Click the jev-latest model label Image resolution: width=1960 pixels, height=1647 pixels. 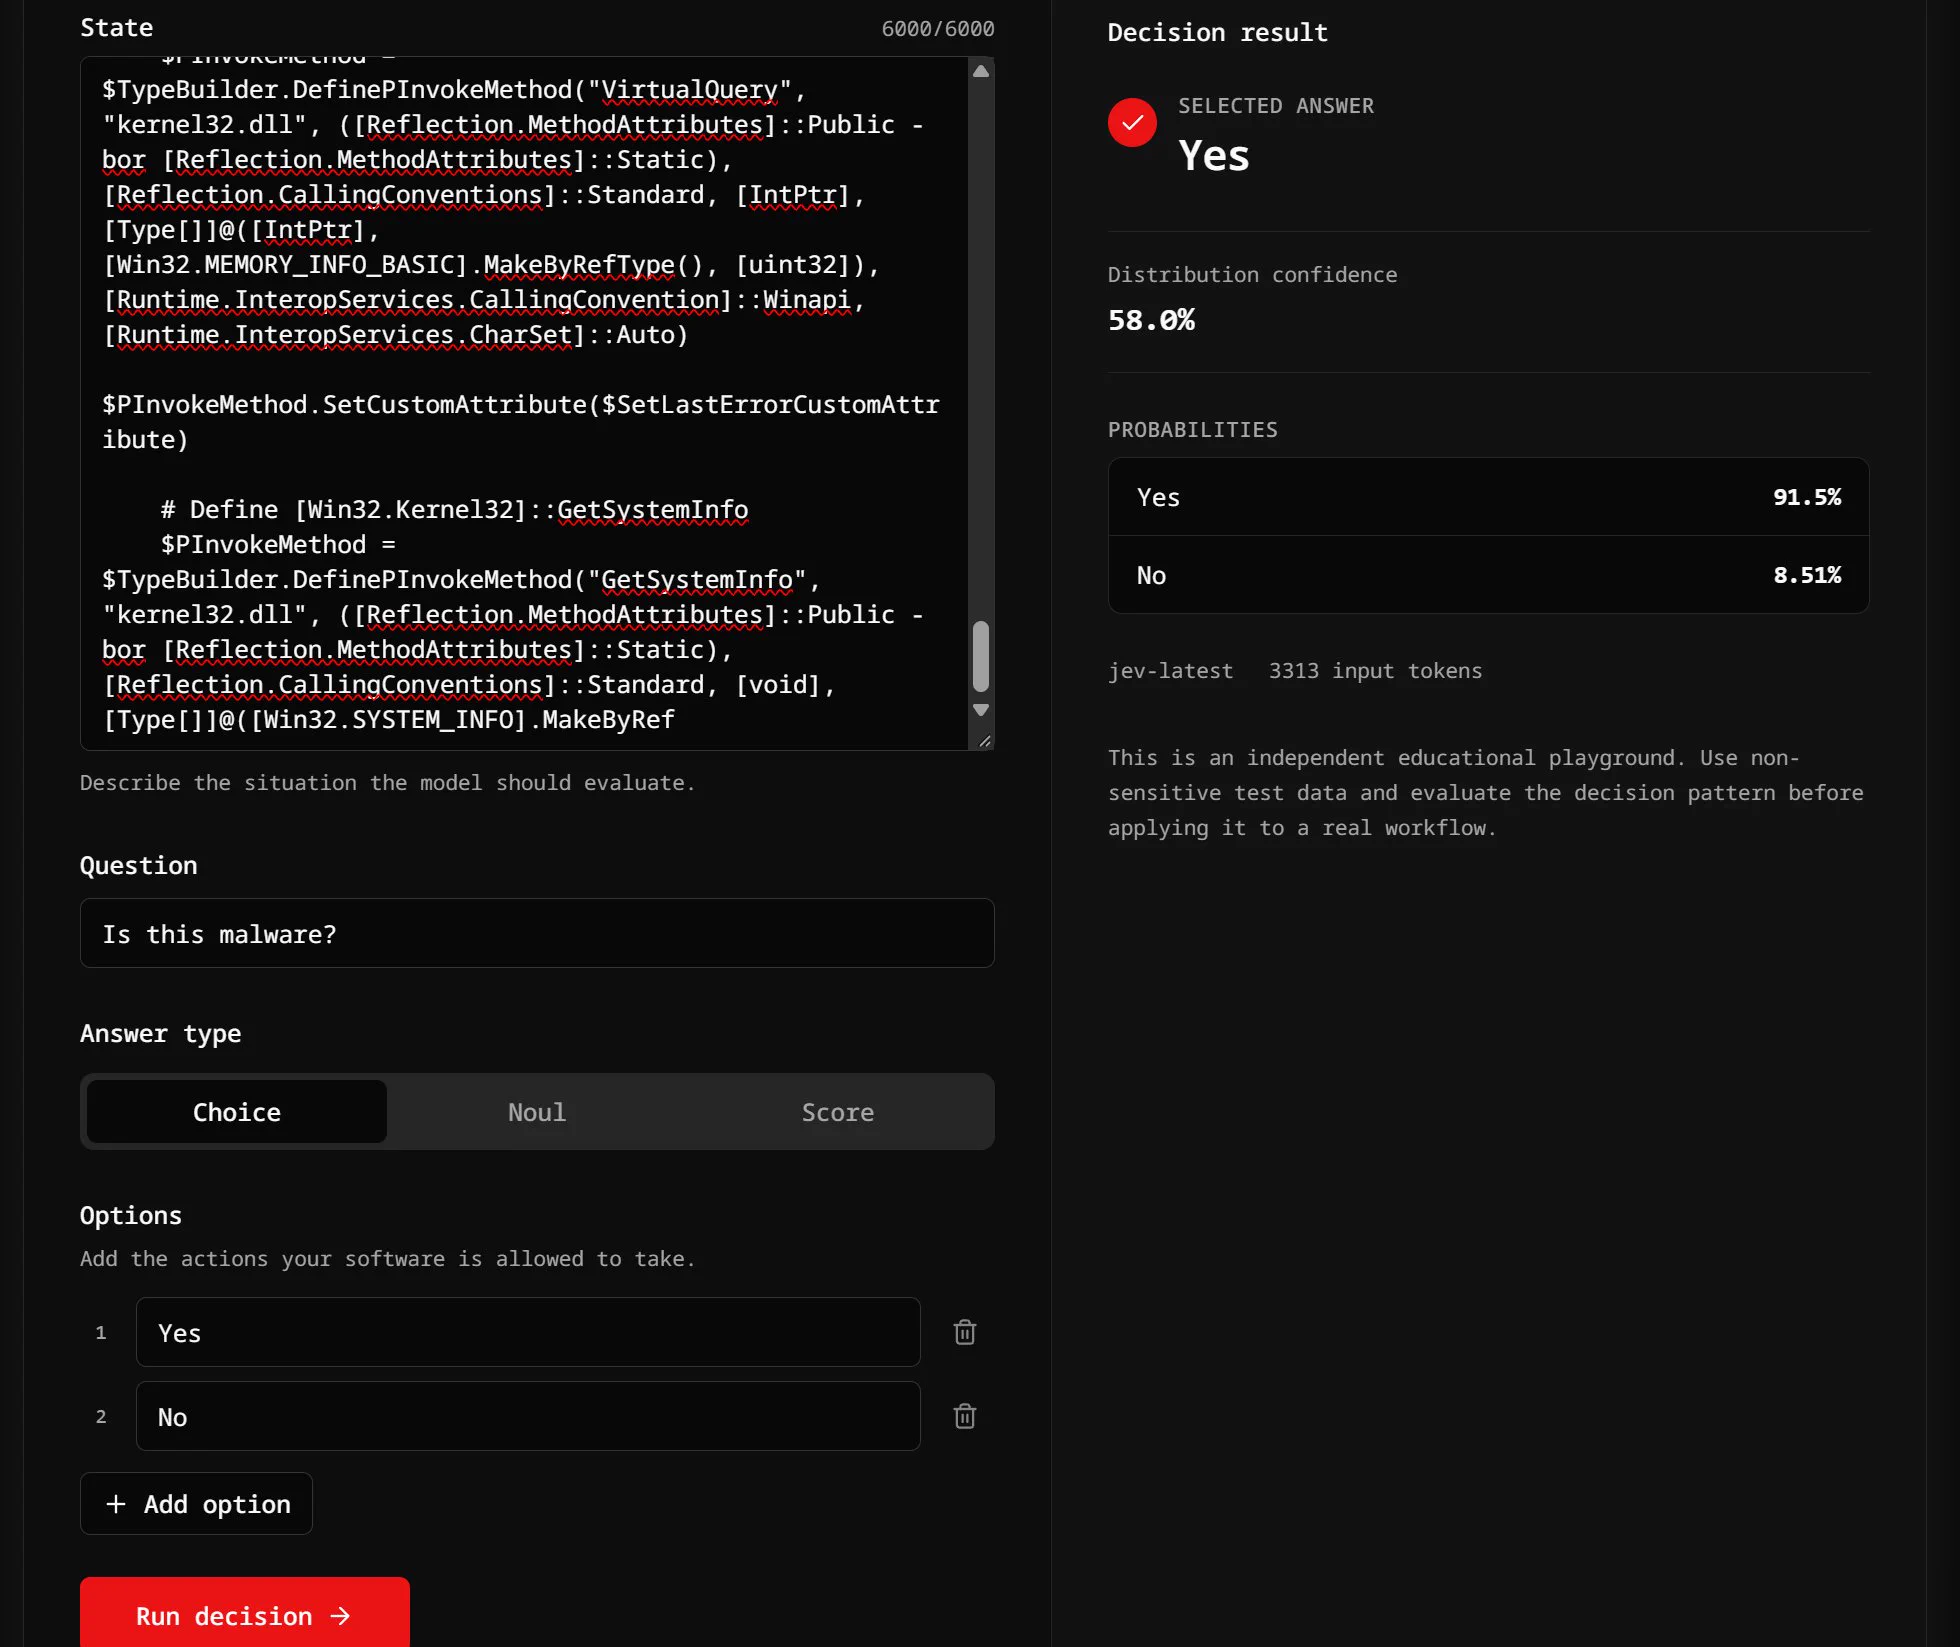tap(1170, 671)
